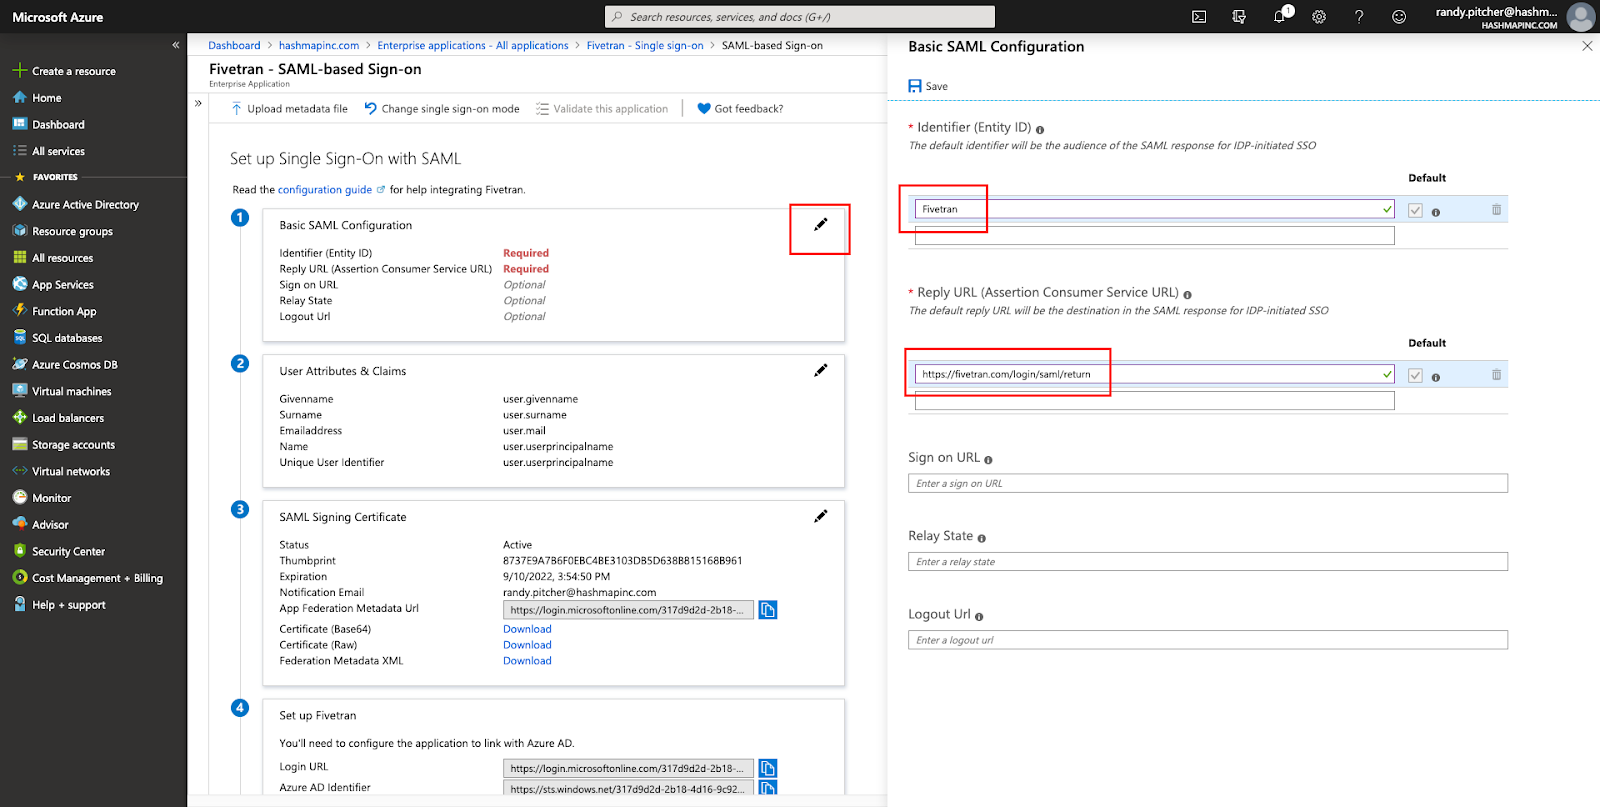Viewport: 1600px width, 807px height.
Task: Click Upload metadata file
Action: (x=289, y=109)
